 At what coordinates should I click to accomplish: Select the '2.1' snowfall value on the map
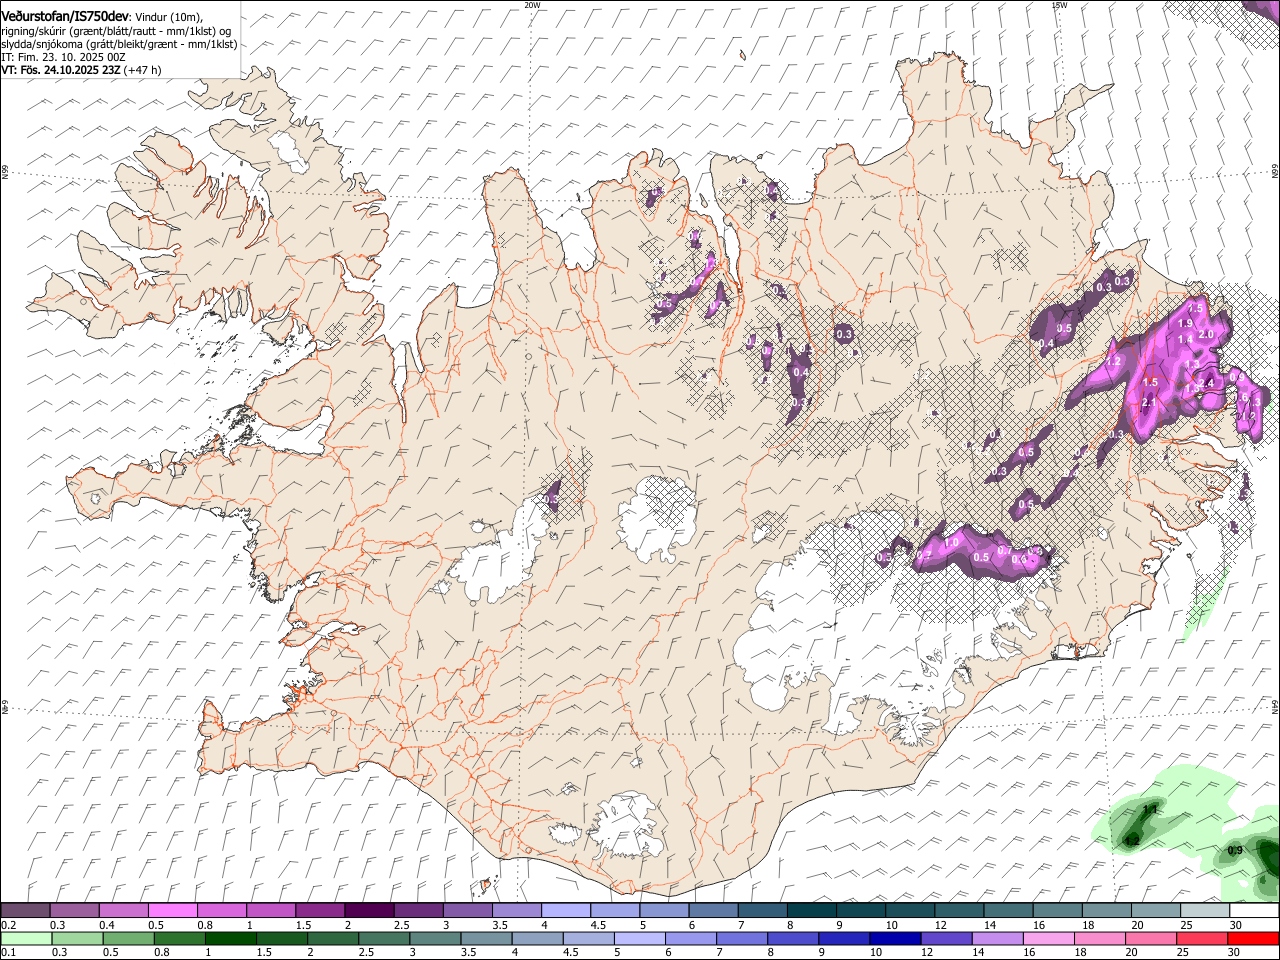coord(1149,402)
